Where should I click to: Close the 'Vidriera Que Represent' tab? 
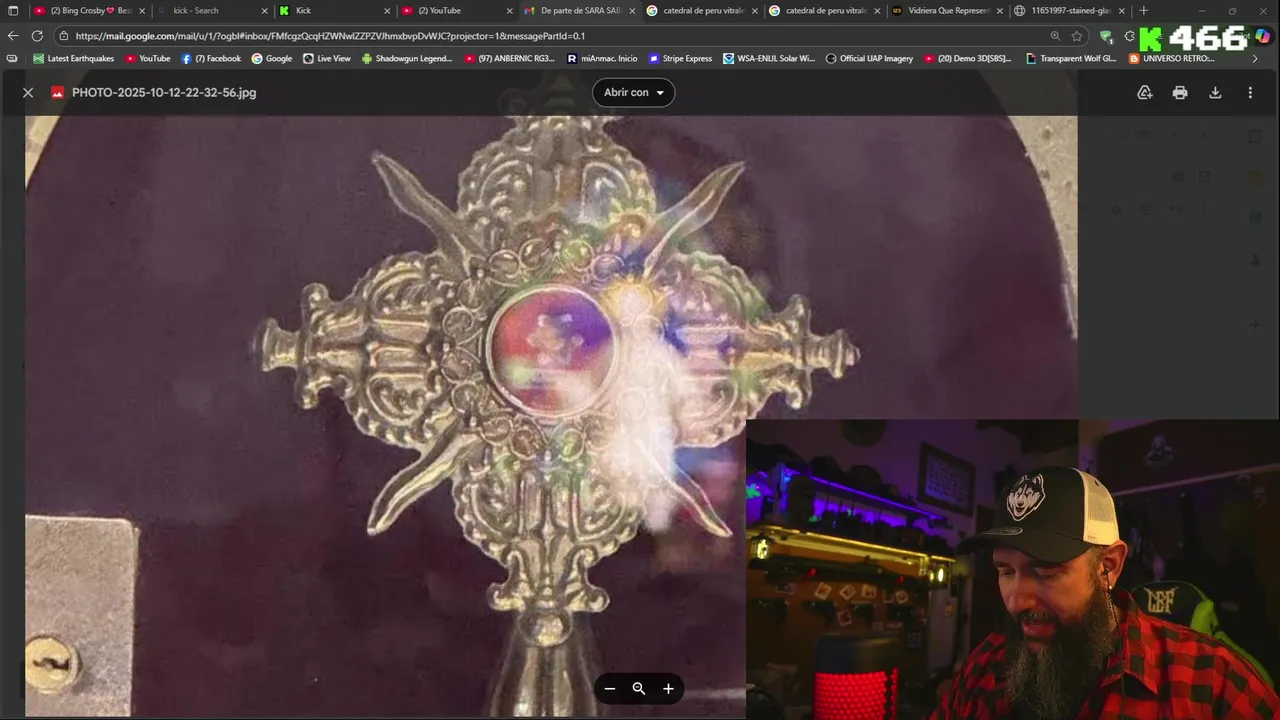click(x=1000, y=11)
